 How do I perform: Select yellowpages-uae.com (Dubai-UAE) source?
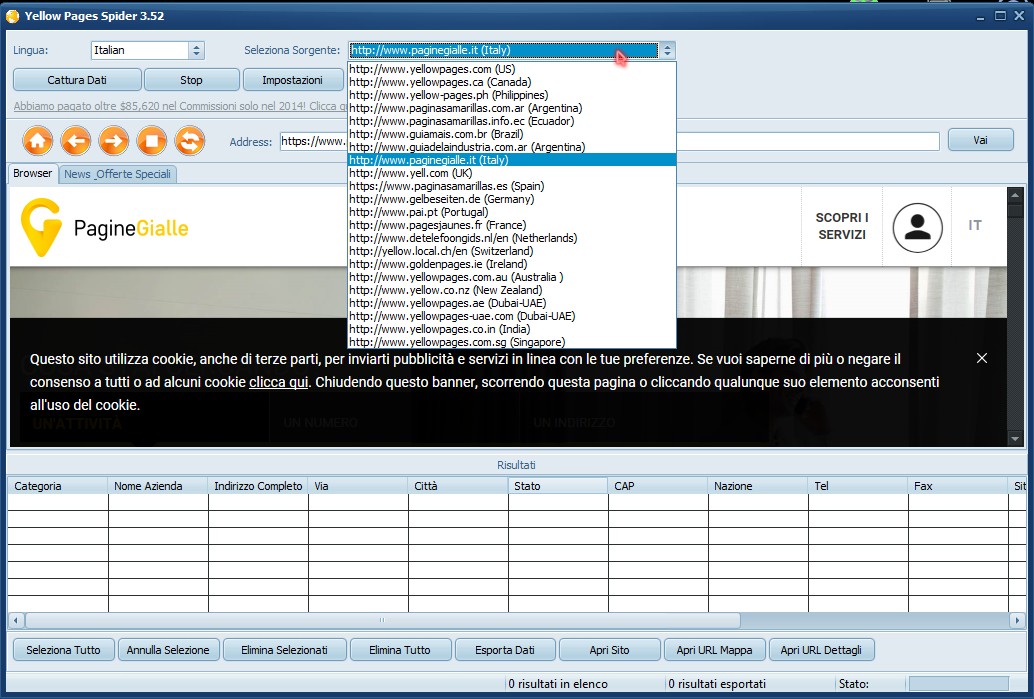512,316
